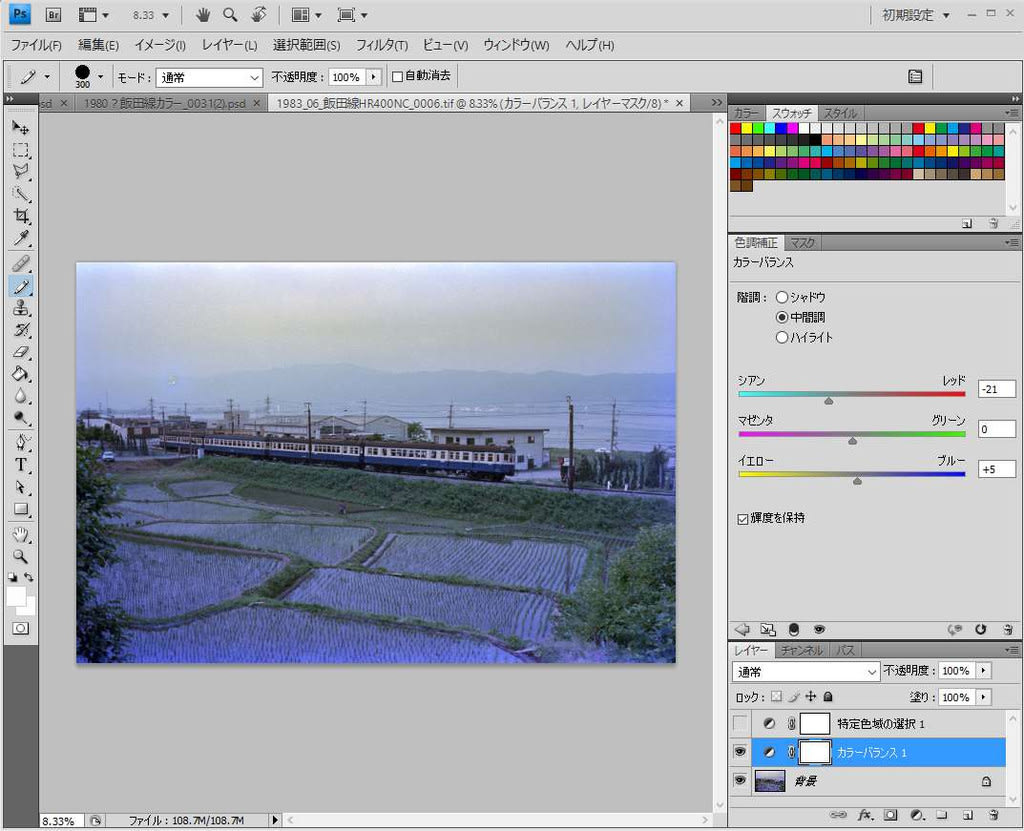This screenshot has height=831, width=1024.
Task: Click the Magic Wand tool
Action: [20, 194]
